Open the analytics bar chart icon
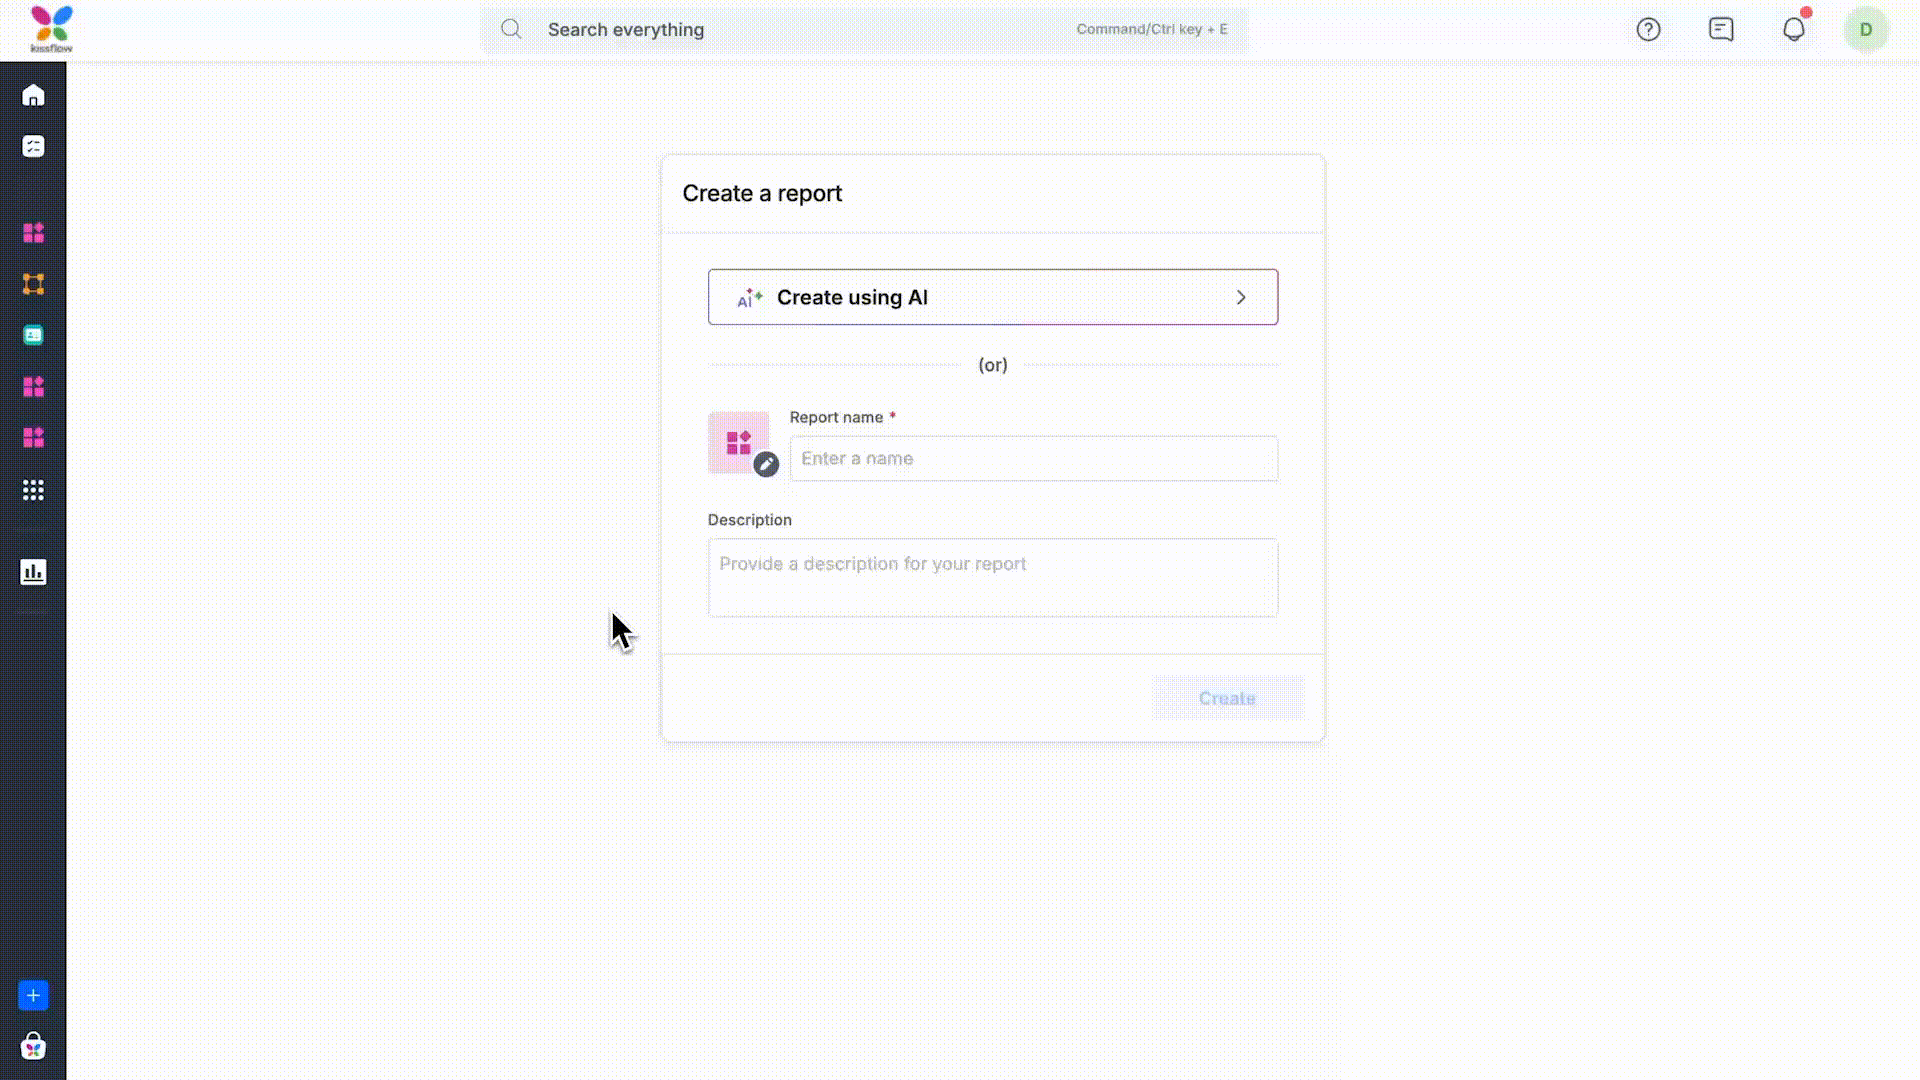The height and width of the screenshot is (1080, 1920). click(33, 572)
